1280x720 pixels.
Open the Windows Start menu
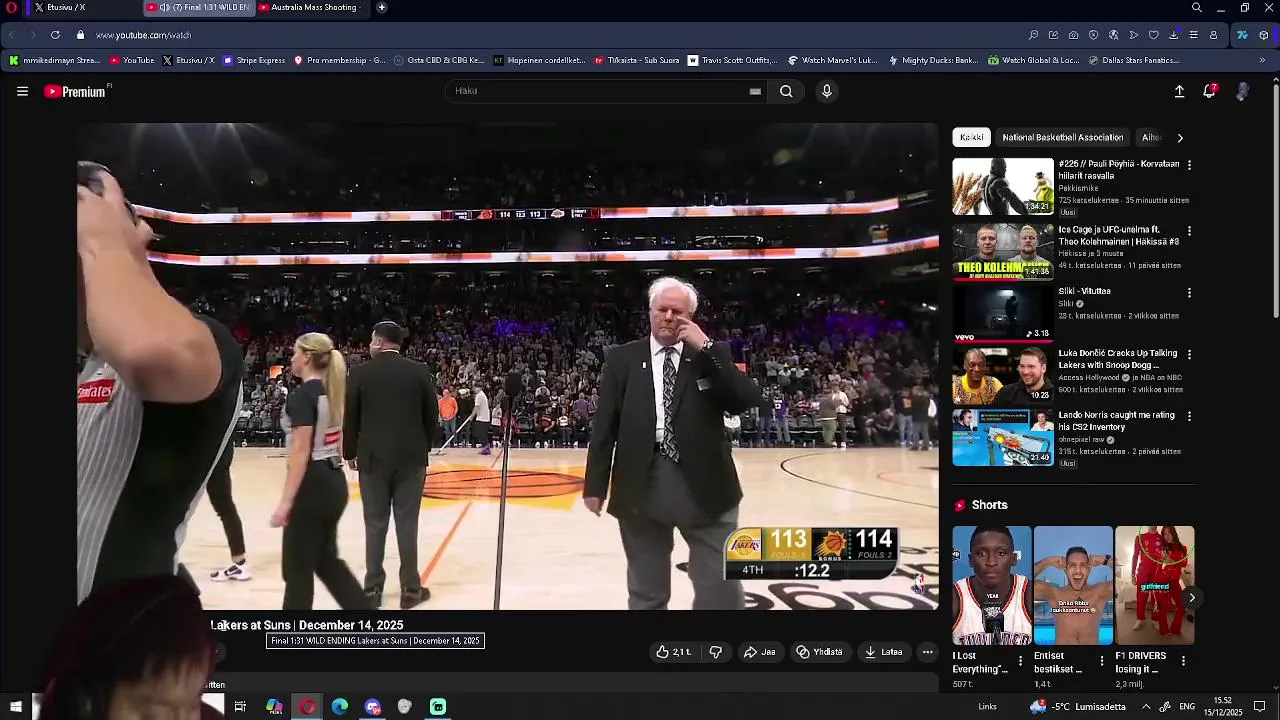tap(15, 707)
